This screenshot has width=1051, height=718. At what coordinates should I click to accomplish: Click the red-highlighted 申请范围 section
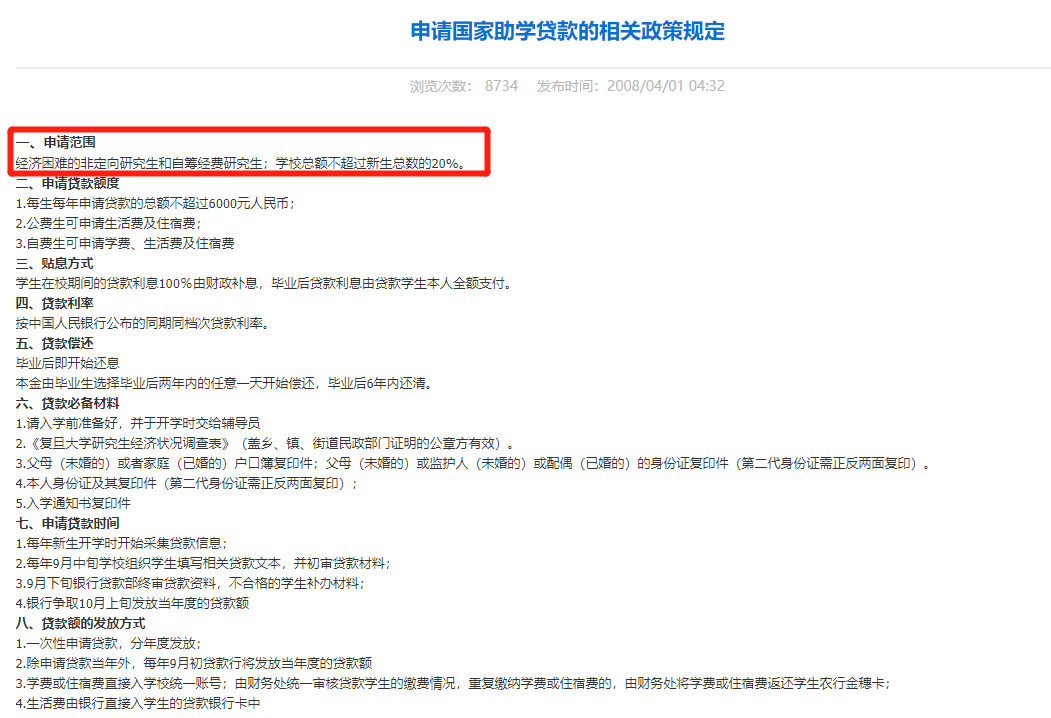click(x=248, y=153)
